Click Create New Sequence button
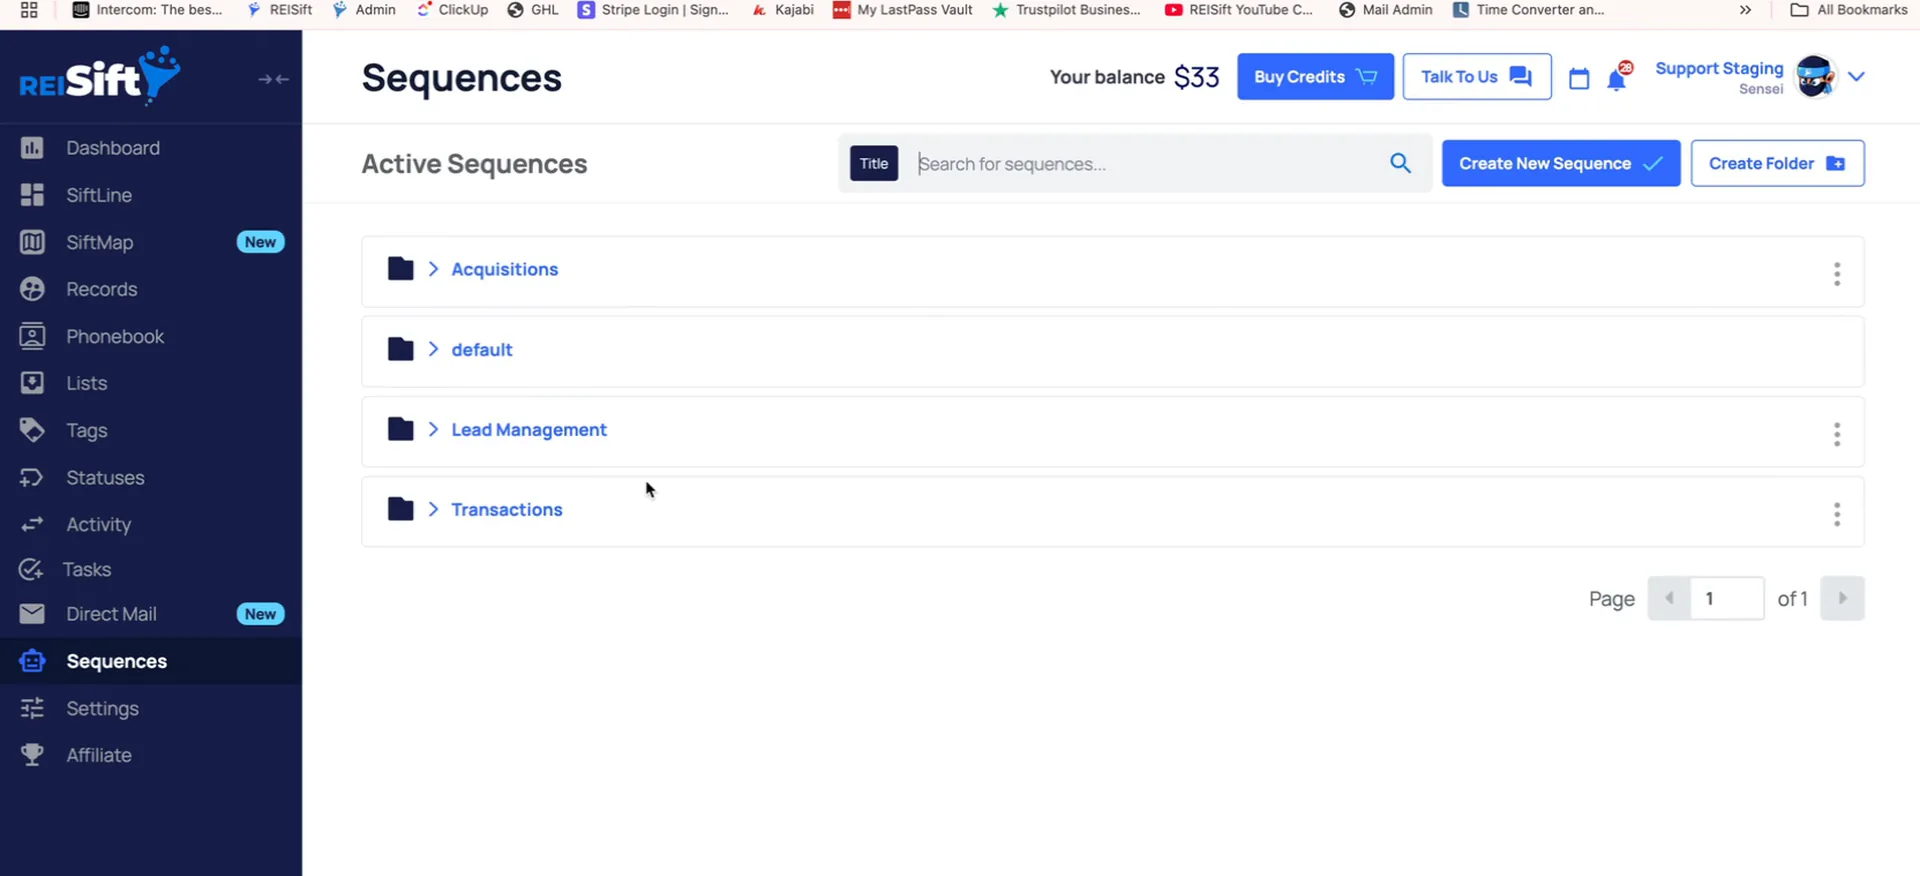 pyautogui.click(x=1560, y=163)
